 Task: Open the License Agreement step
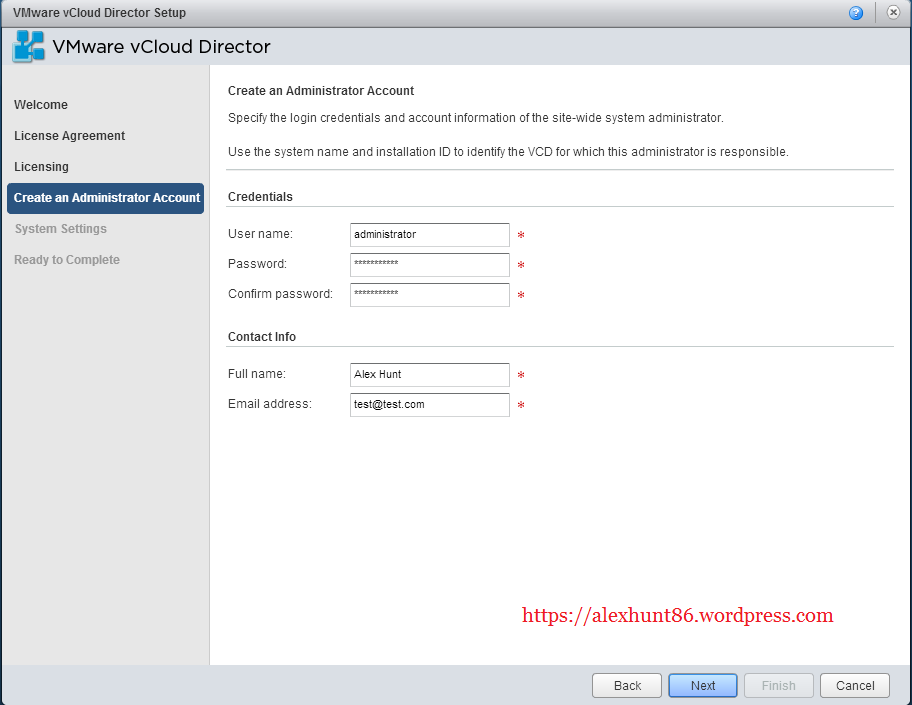70,136
